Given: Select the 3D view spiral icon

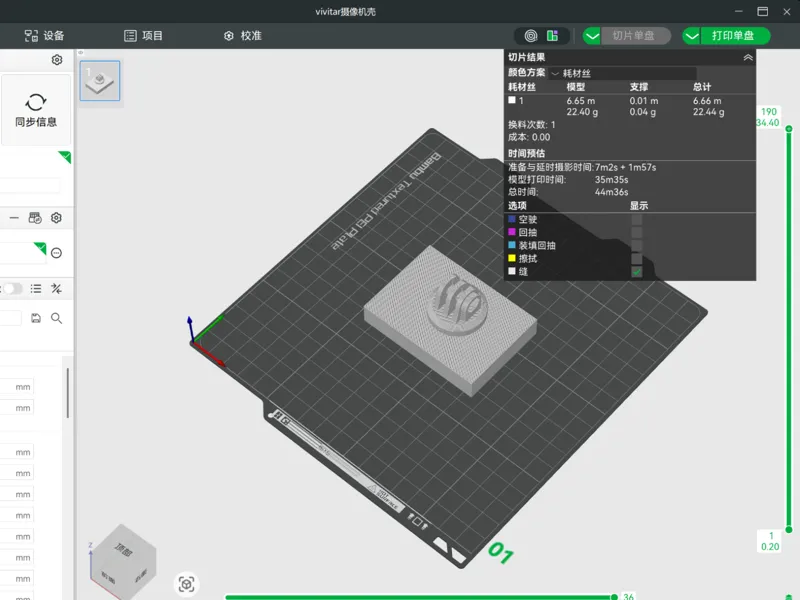Looking at the screenshot, I should coord(531,36).
